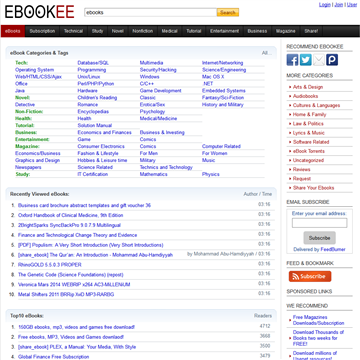
Task: Open the Database/SQL category
Action: click(x=93, y=63)
